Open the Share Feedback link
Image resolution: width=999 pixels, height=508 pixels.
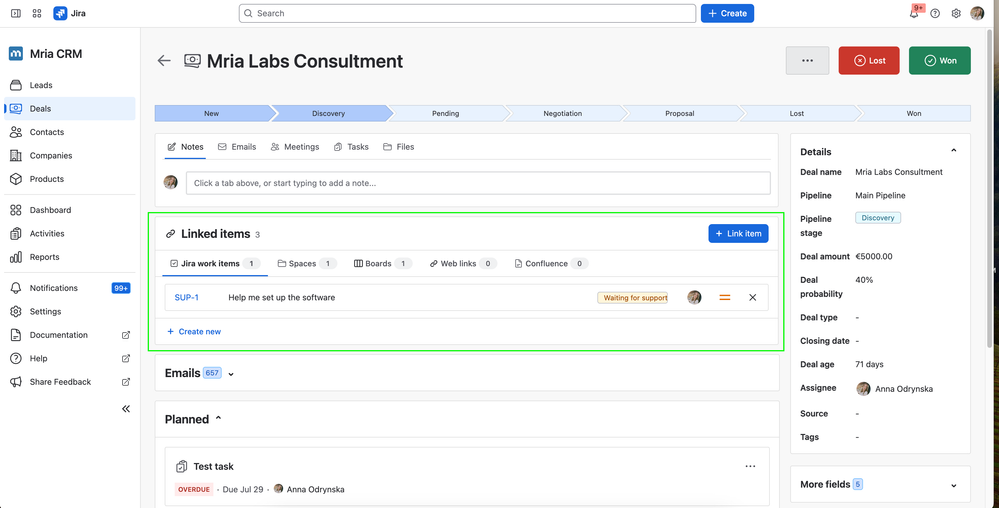pos(70,382)
